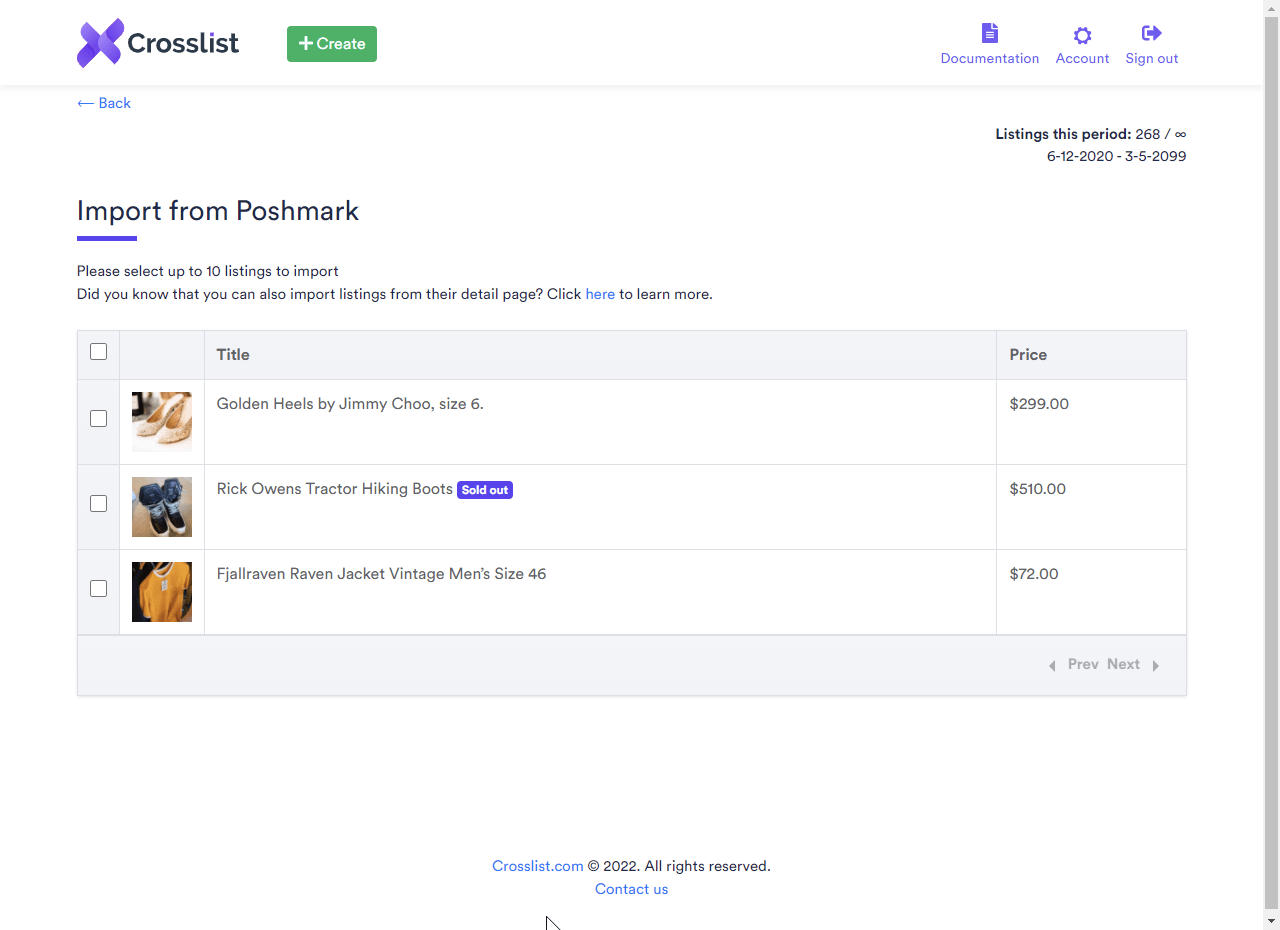
Task: Open the Crosslist.com footer link
Action: (538, 866)
